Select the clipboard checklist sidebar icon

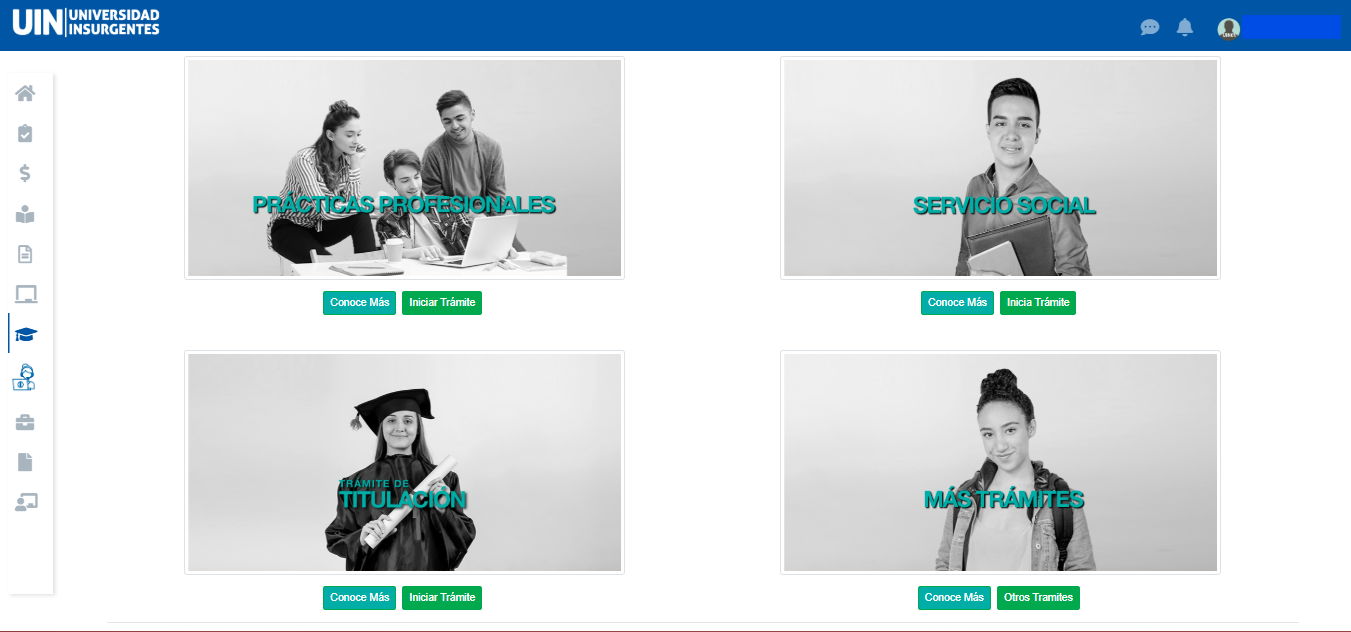[25, 133]
